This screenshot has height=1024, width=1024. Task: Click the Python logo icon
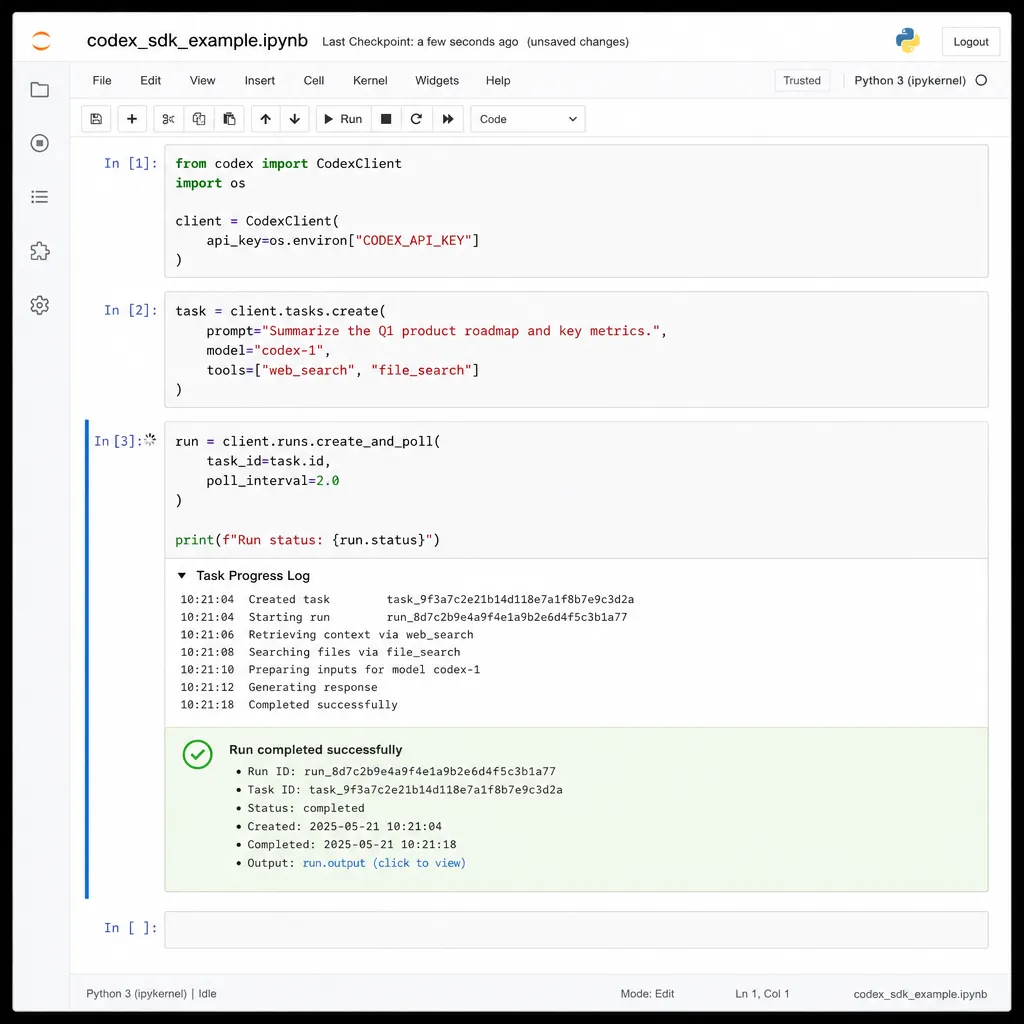[x=907, y=40]
